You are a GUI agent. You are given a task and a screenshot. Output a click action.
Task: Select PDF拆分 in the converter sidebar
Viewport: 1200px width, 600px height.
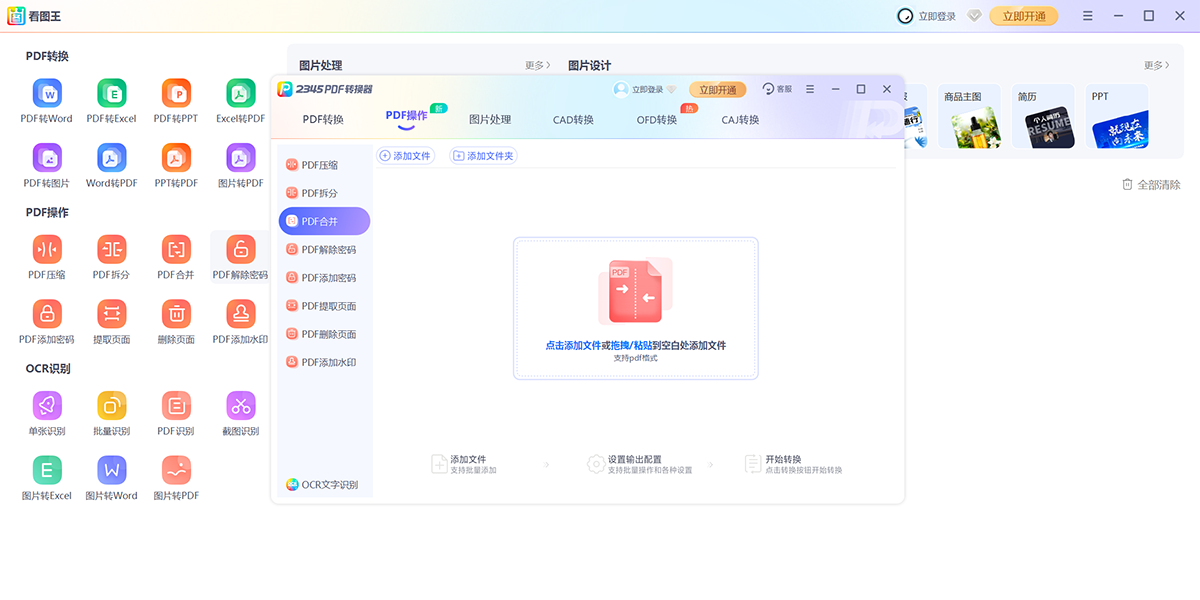coord(320,192)
